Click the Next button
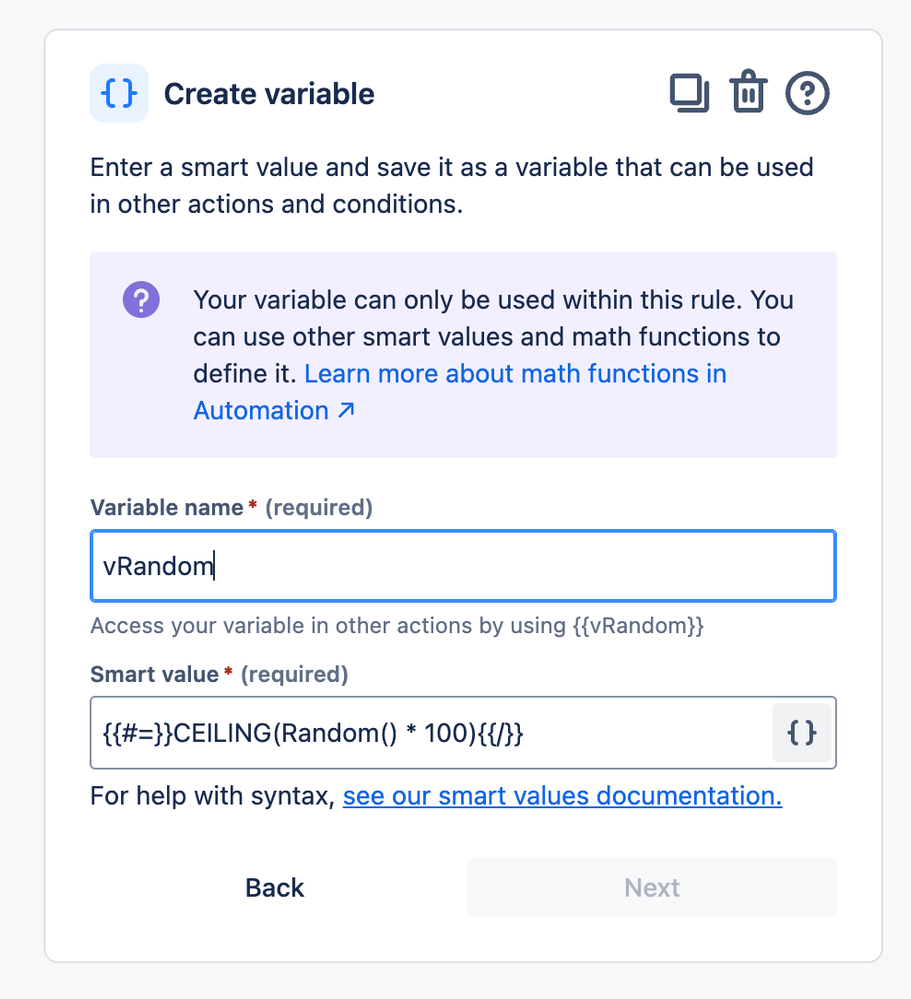 click(651, 887)
